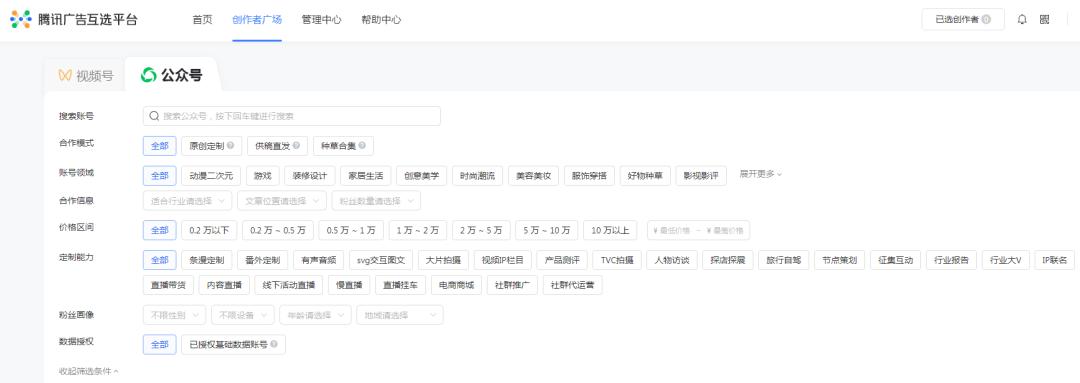Open the 文章位置请选择 dropdown
Image resolution: width=1080 pixels, height=383 pixels.
click(281, 200)
